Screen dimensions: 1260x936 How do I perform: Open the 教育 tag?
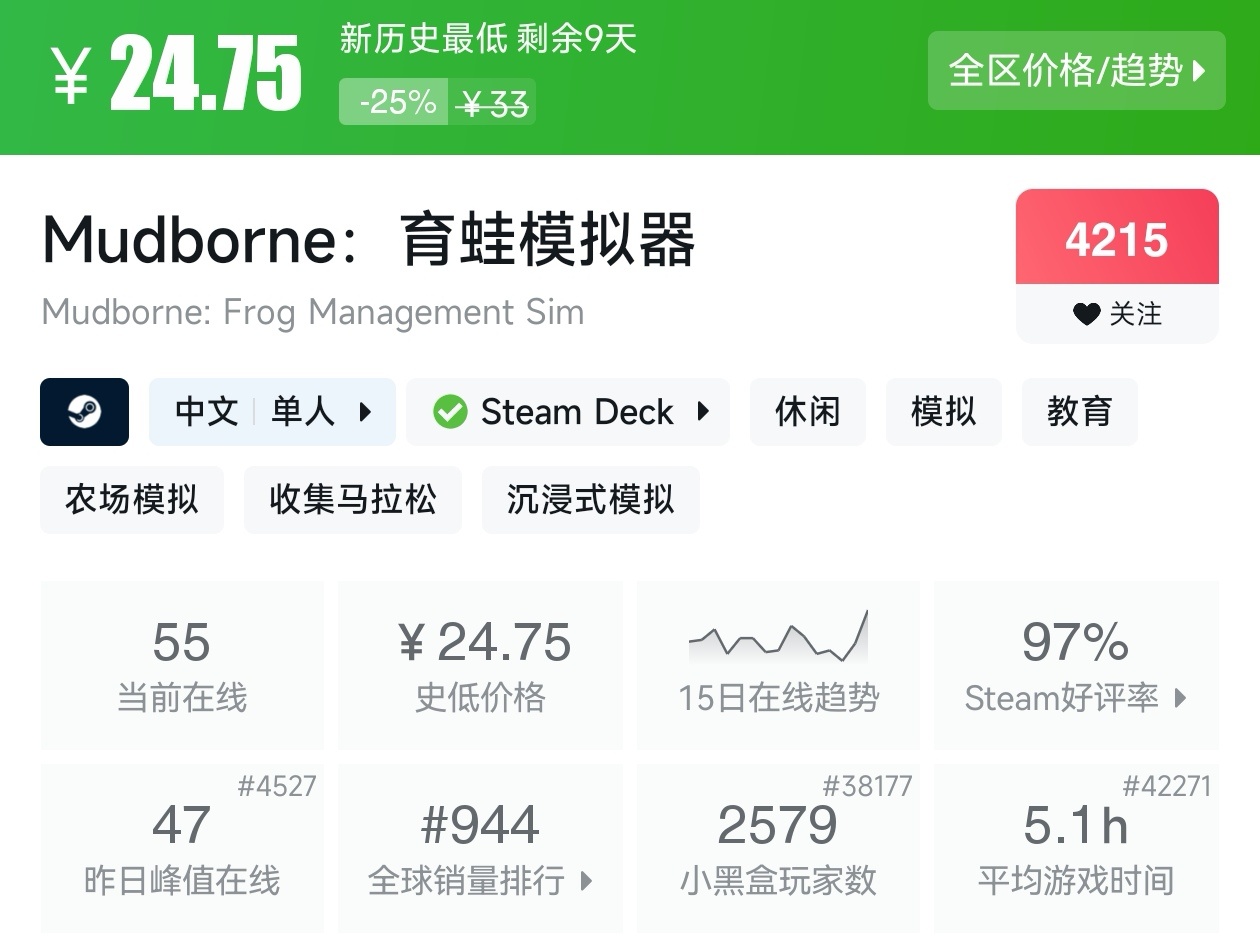click(x=1079, y=412)
